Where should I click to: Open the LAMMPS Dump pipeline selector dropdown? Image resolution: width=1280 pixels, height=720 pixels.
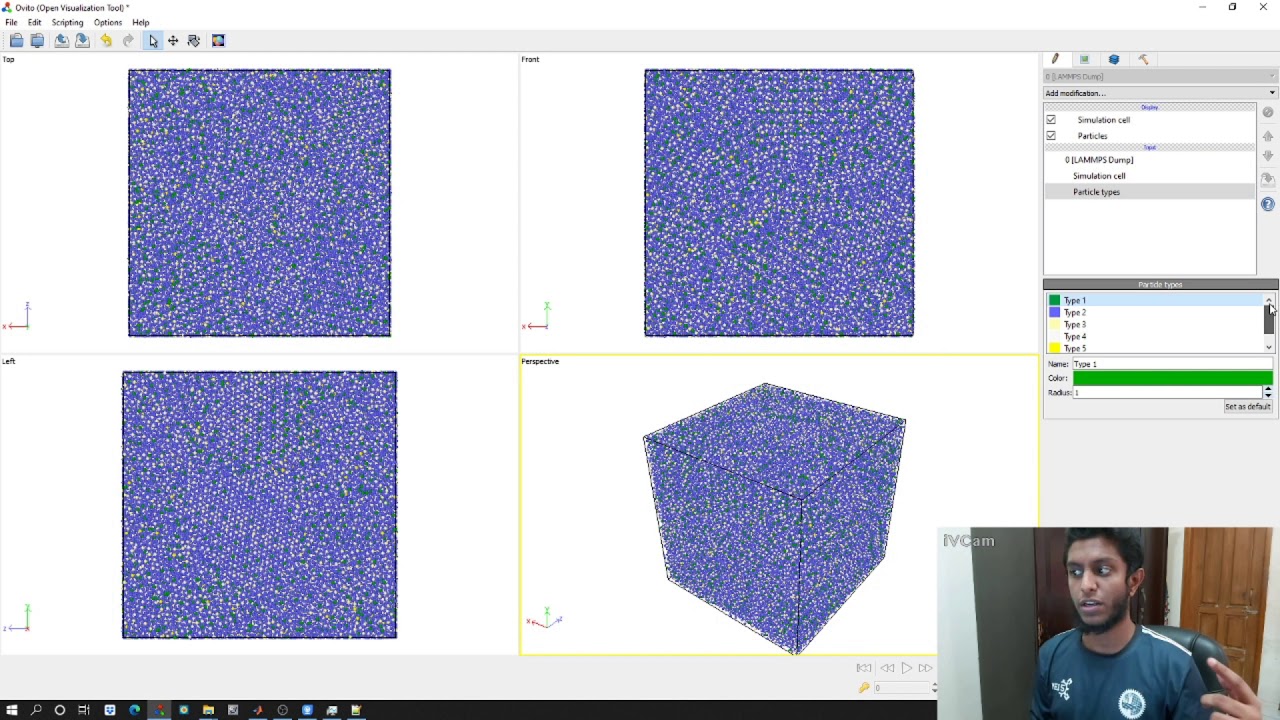click(x=1160, y=76)
